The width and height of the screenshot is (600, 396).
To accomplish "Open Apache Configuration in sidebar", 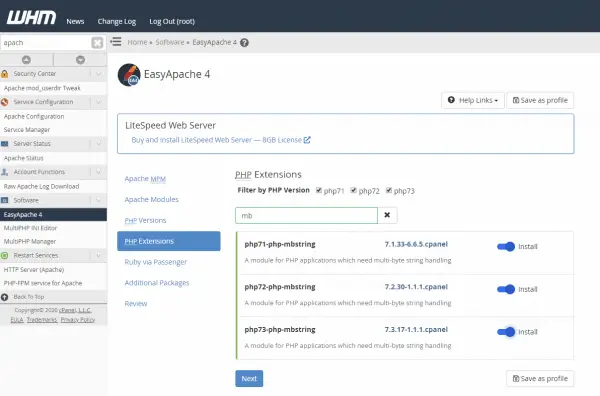I will click(x=34, y=116).
